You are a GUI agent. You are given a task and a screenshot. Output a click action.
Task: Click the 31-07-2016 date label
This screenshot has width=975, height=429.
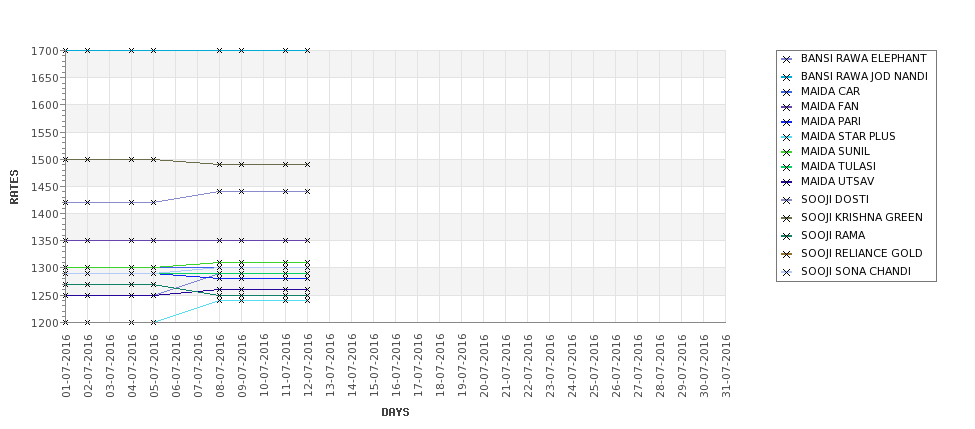point(726,366)
